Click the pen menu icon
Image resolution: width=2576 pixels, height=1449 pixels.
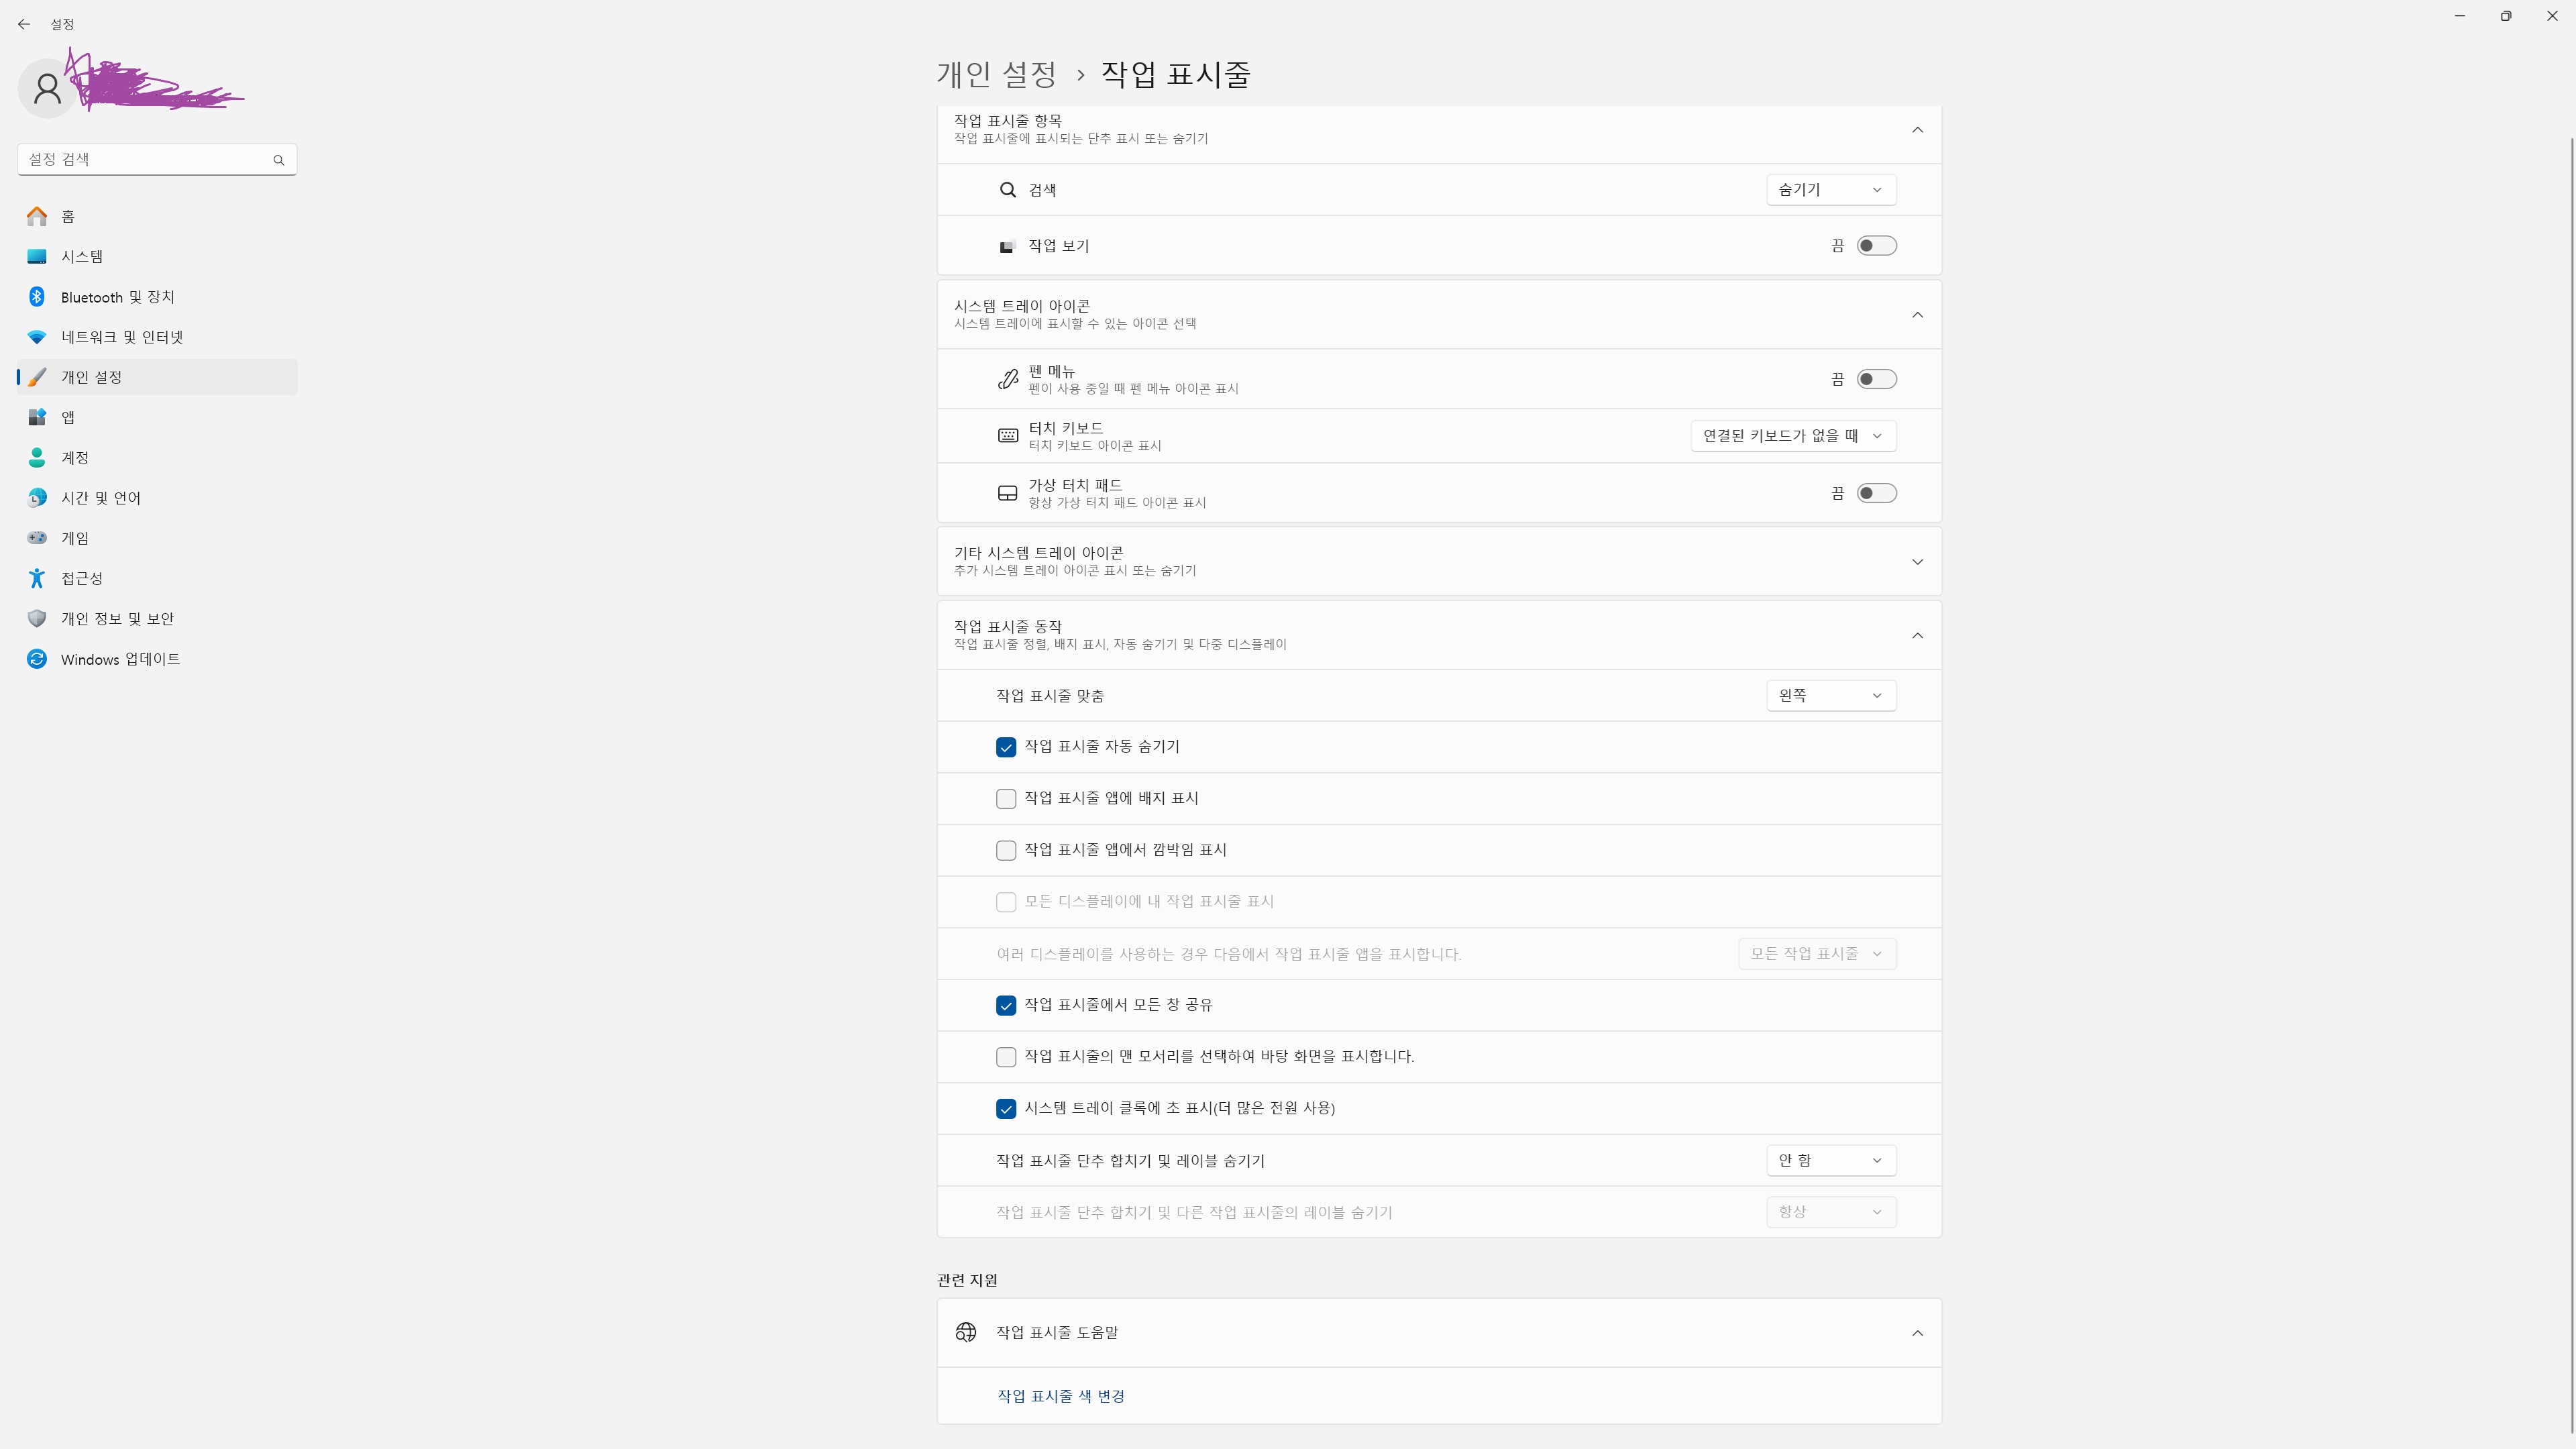tap(1008, 379)
